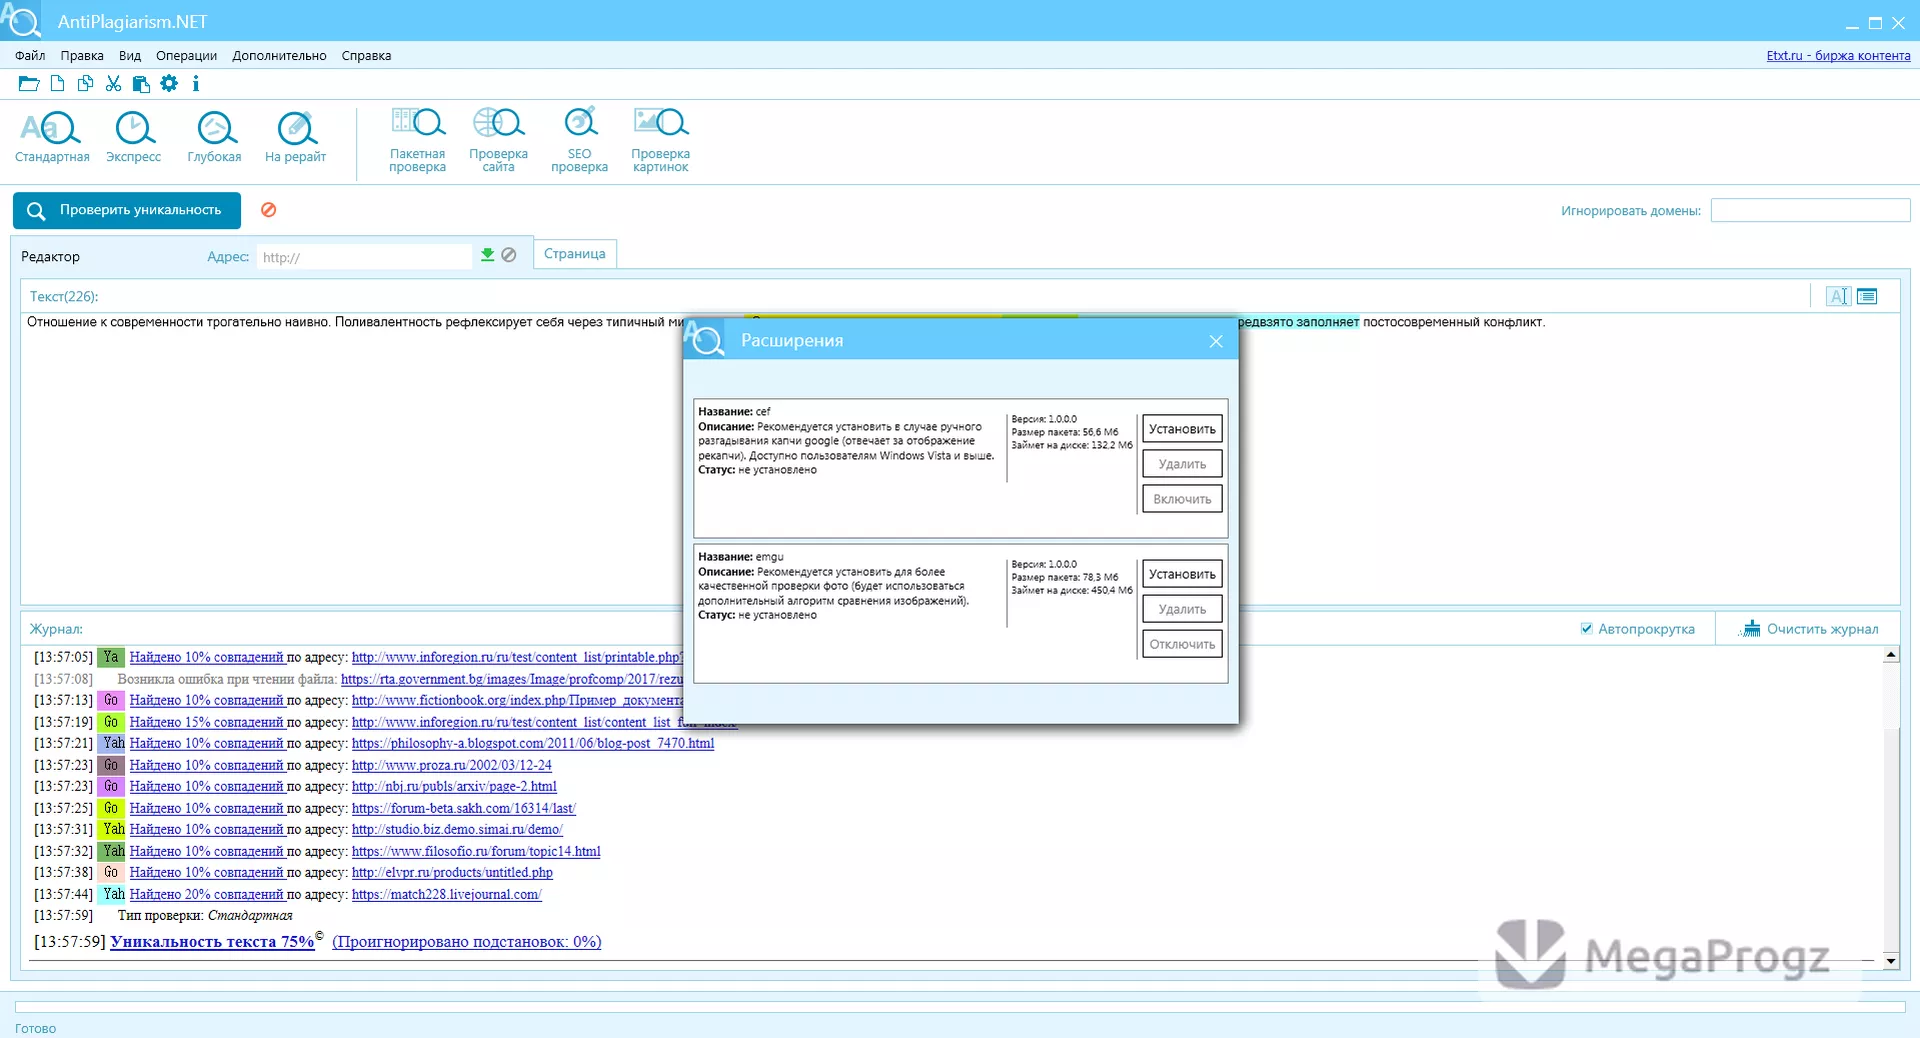Screen dimensions: 1920x1038
Task: Open the www.proza.ru/2002/03/12-24 link
Action: pos(452,765)
